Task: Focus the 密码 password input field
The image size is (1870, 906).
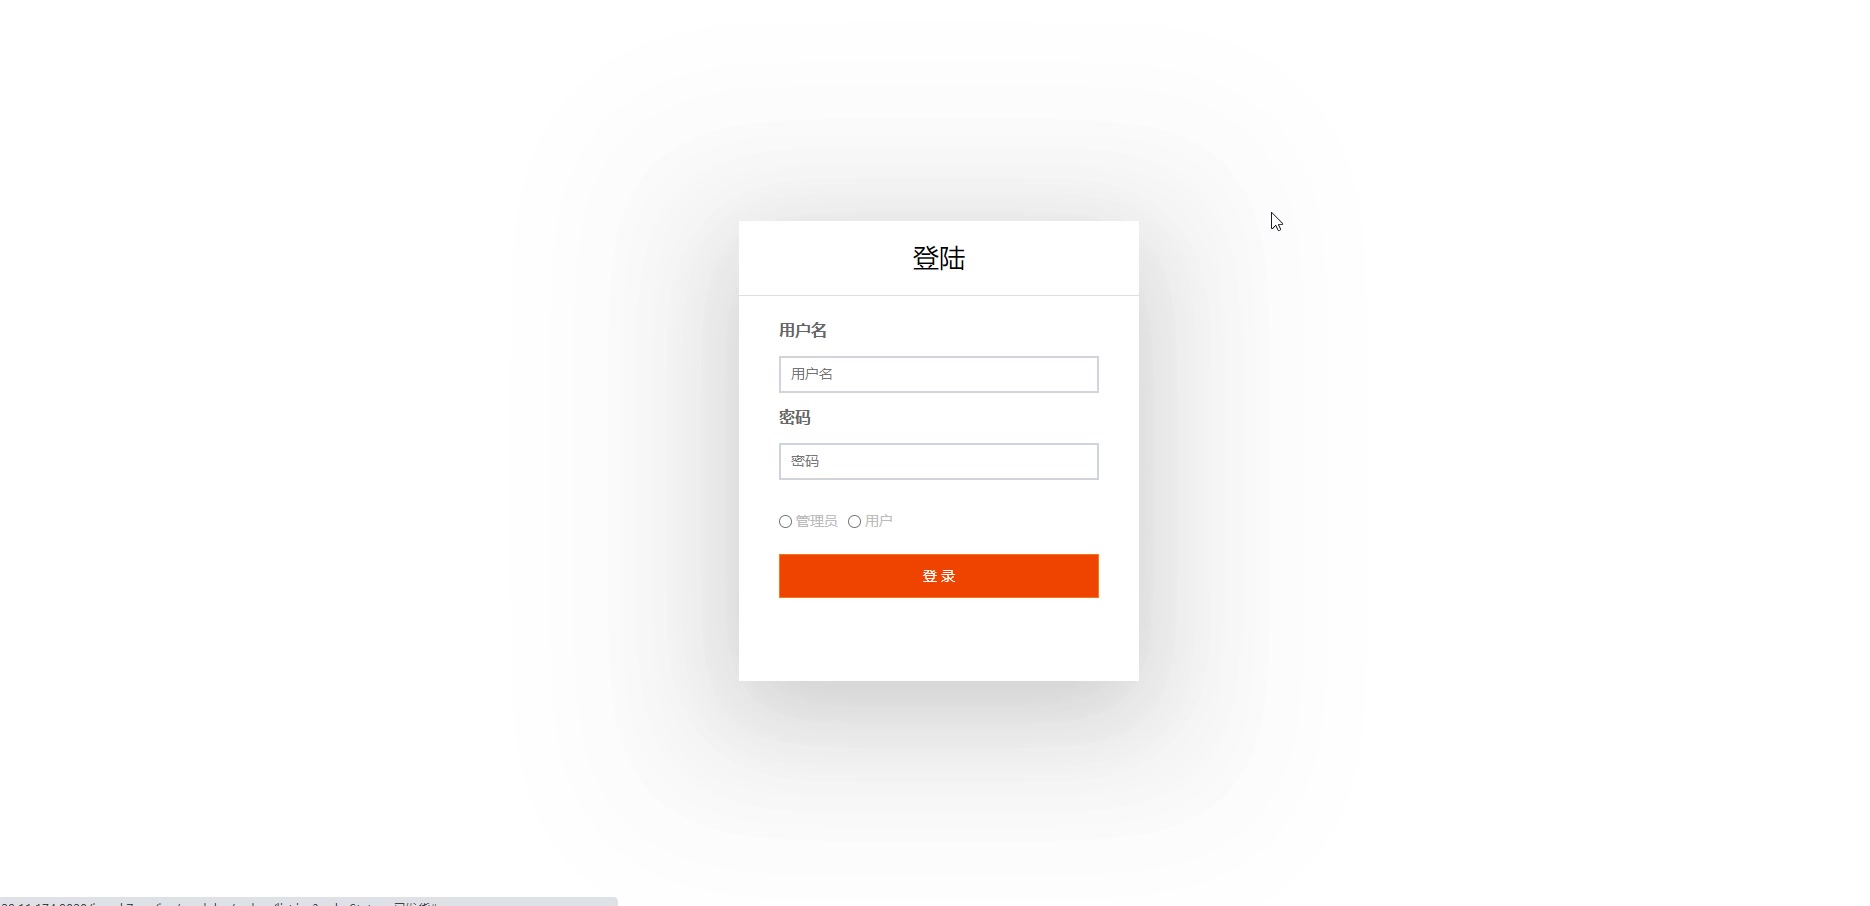Action: click(938, 461)
